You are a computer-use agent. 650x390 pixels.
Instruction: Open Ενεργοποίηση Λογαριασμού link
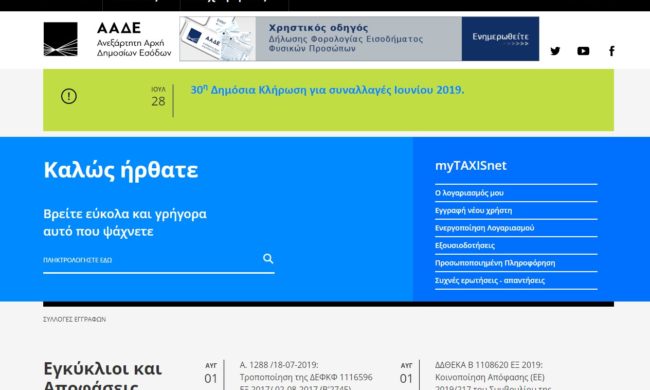pyautogui.click(x=484, y=228)
